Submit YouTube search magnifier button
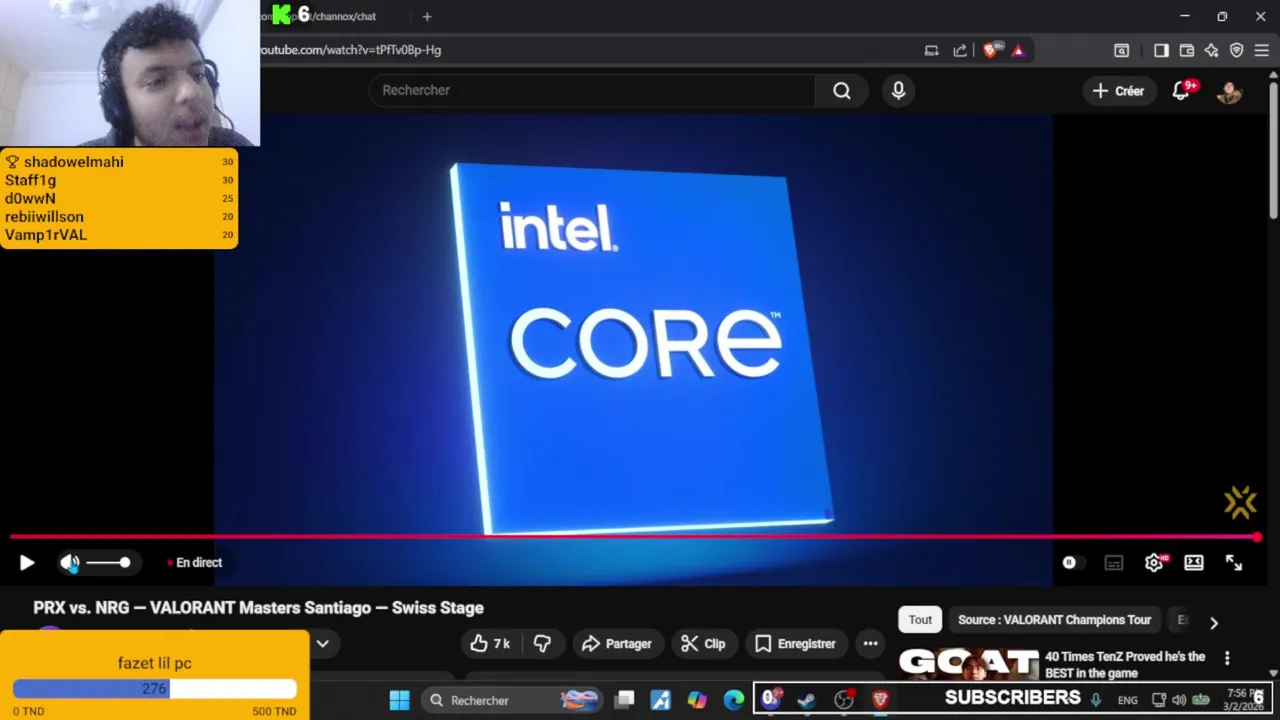The height and width of the screenshot is (720, 1280). point(842,91)
